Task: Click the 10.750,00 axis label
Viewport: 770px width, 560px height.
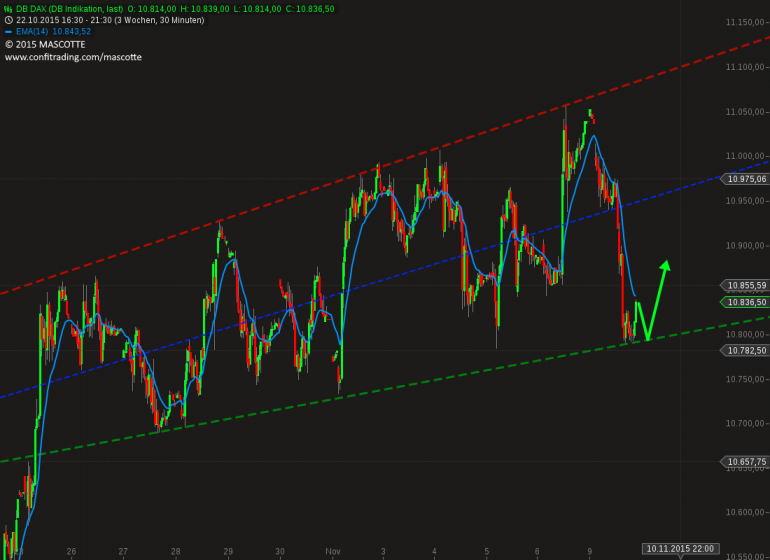Action: [745, 379]
